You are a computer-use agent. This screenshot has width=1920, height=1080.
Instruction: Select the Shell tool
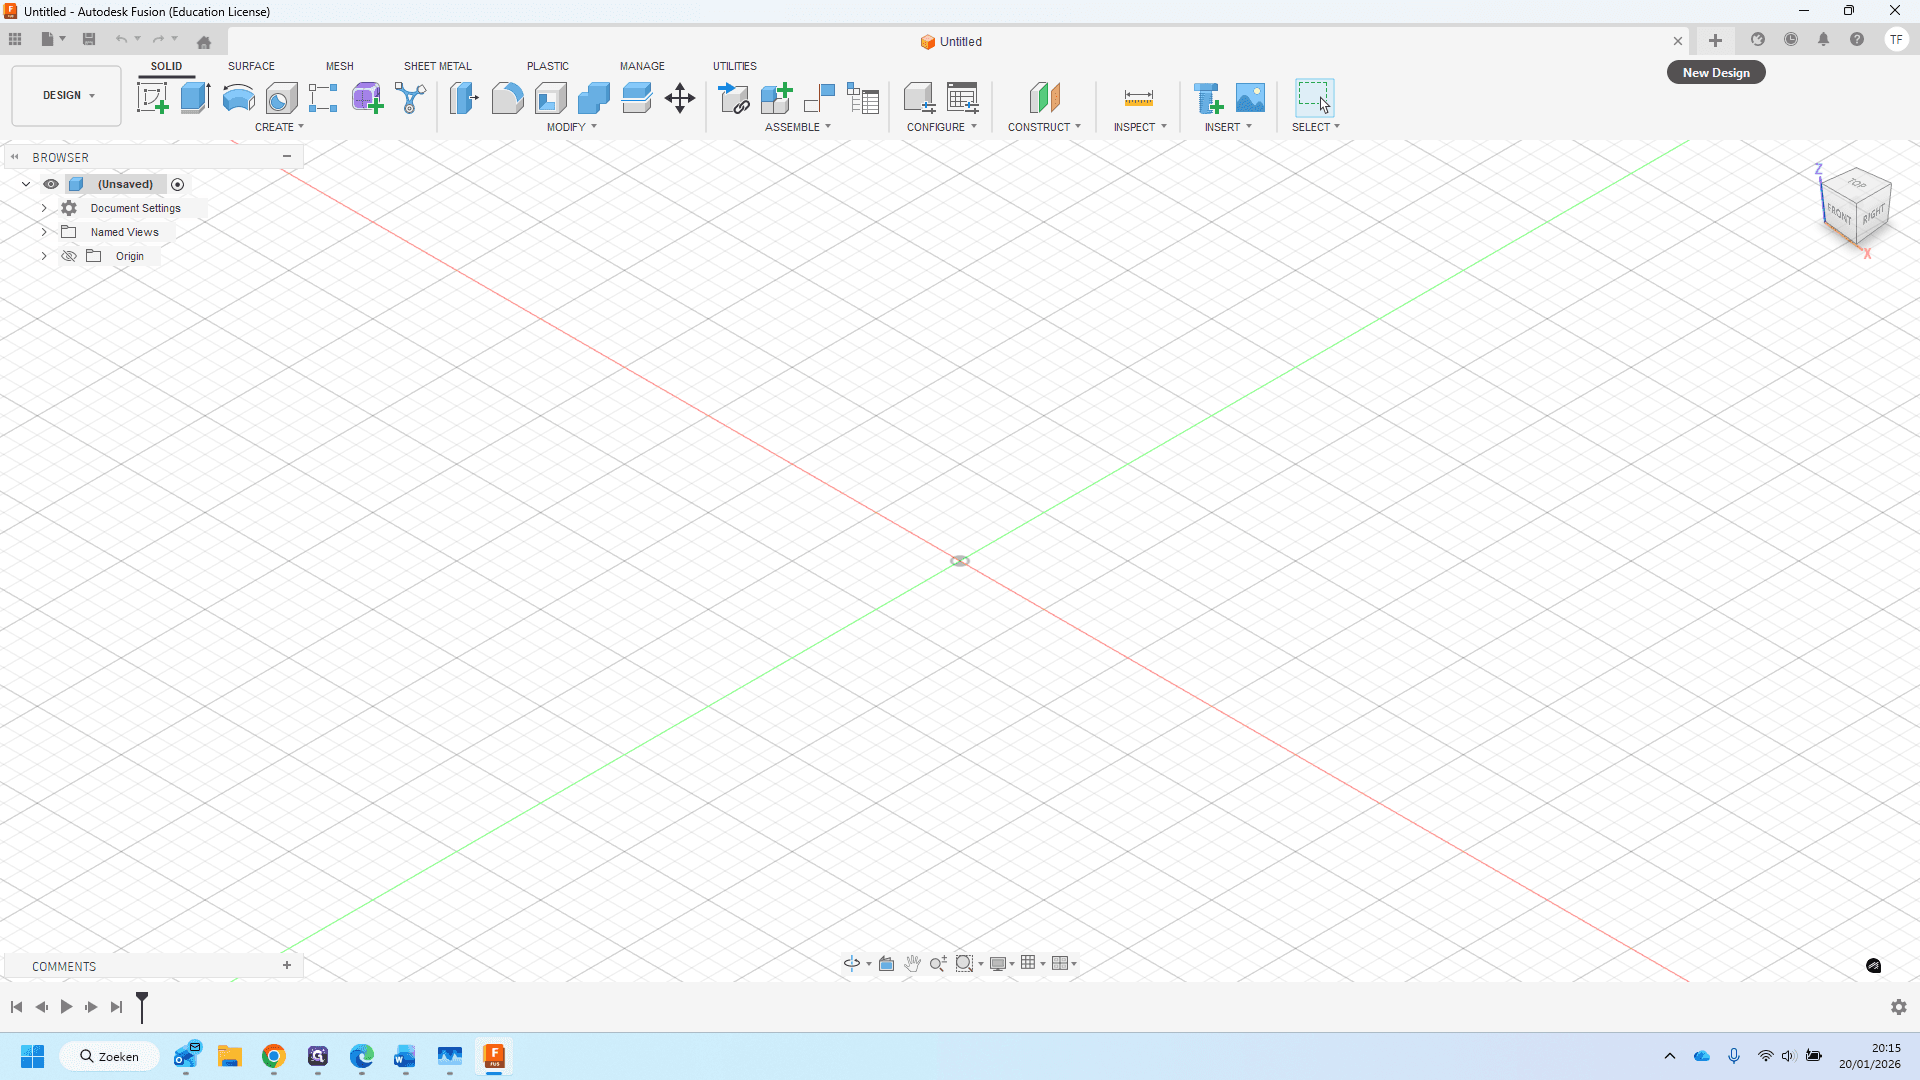point(550,98)
